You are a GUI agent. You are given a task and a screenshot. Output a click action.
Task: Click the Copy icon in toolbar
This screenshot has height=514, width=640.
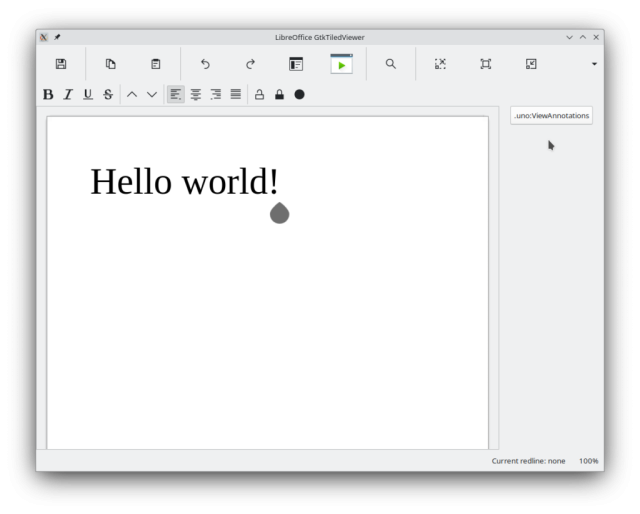coord(111,64)
